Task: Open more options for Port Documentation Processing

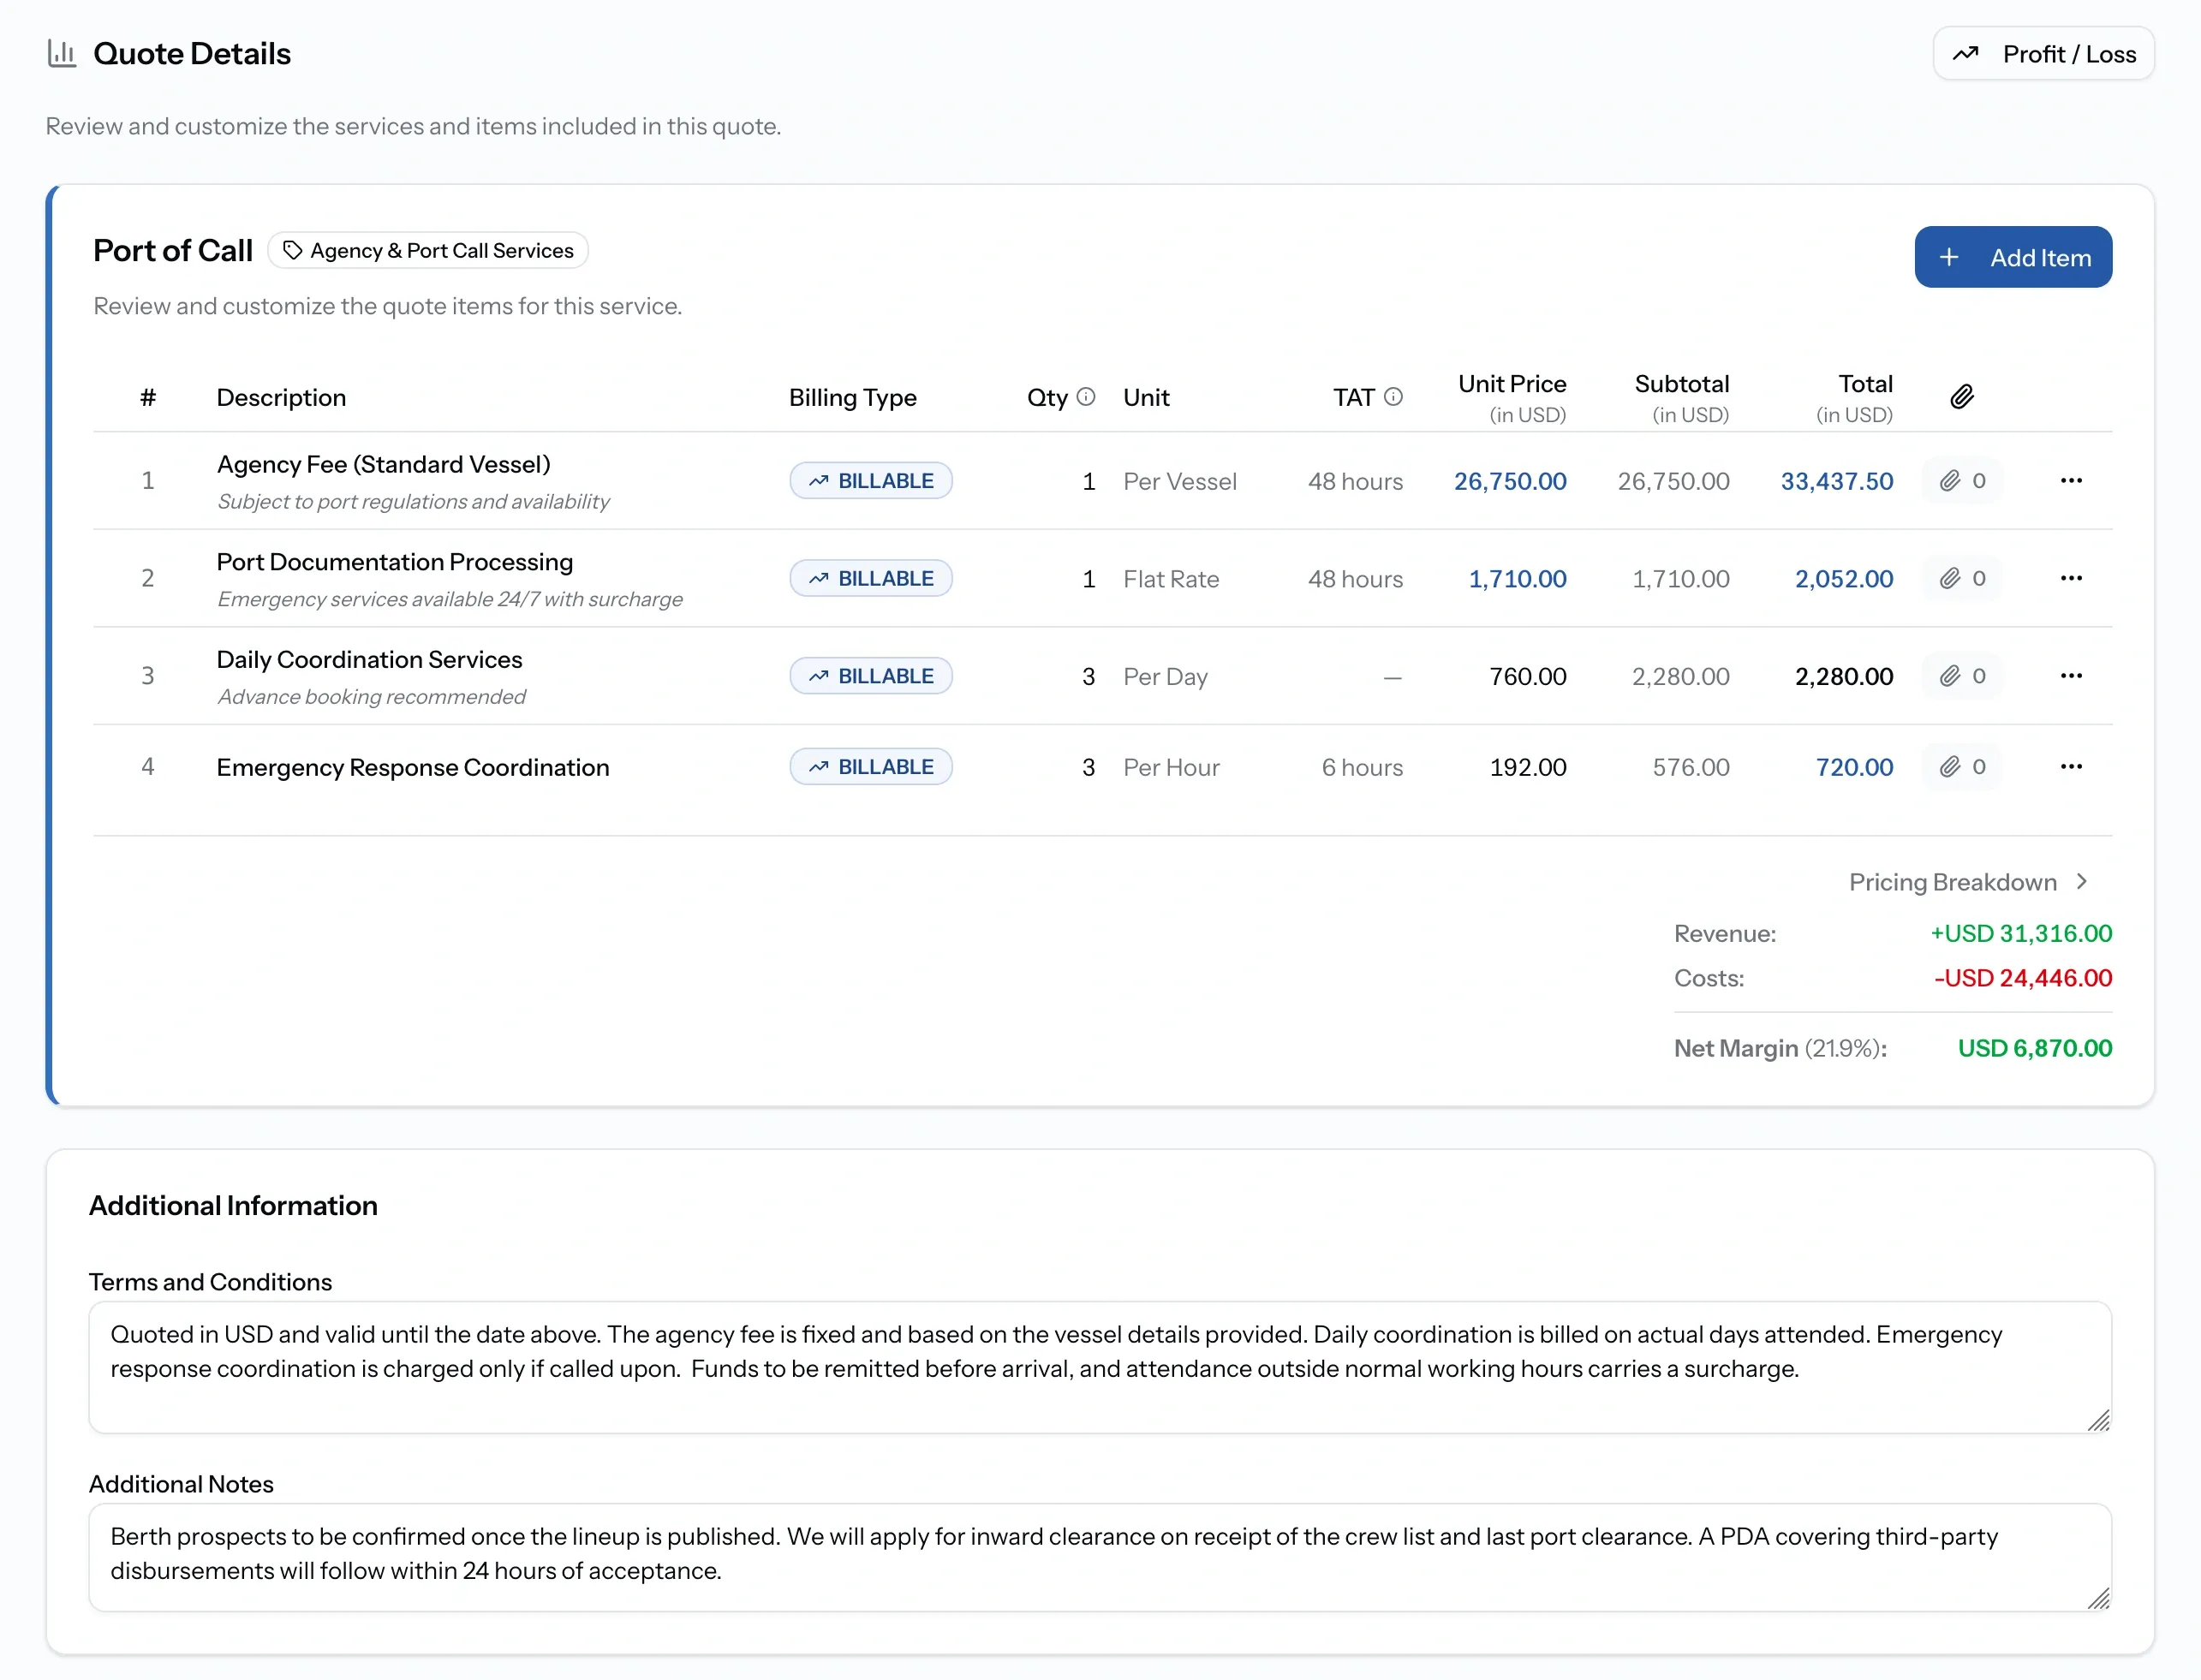Action: [x=2070, y=578]
